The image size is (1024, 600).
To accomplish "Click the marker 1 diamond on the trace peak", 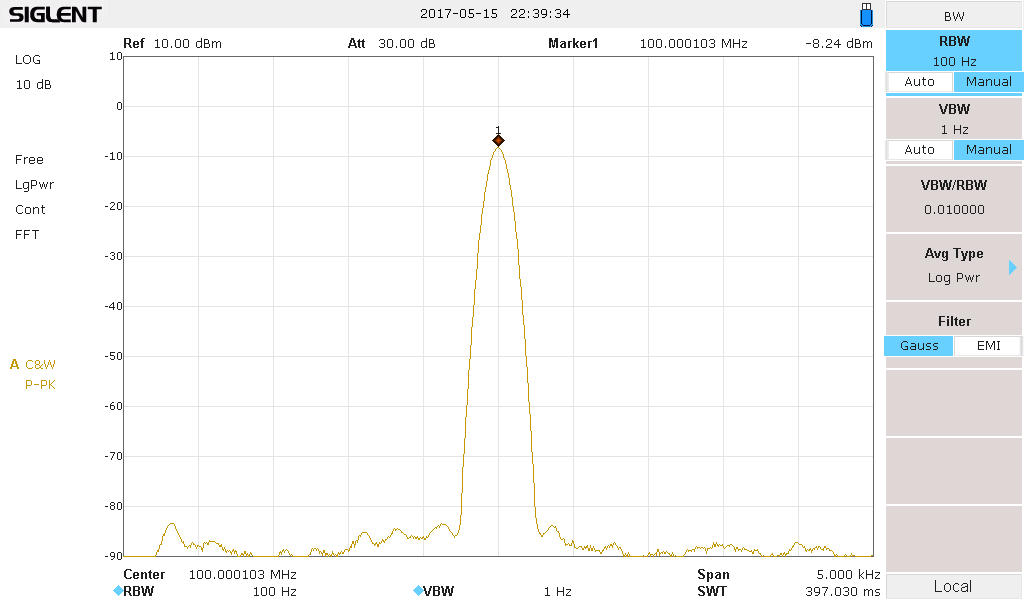I will click(x=498, y=141).
